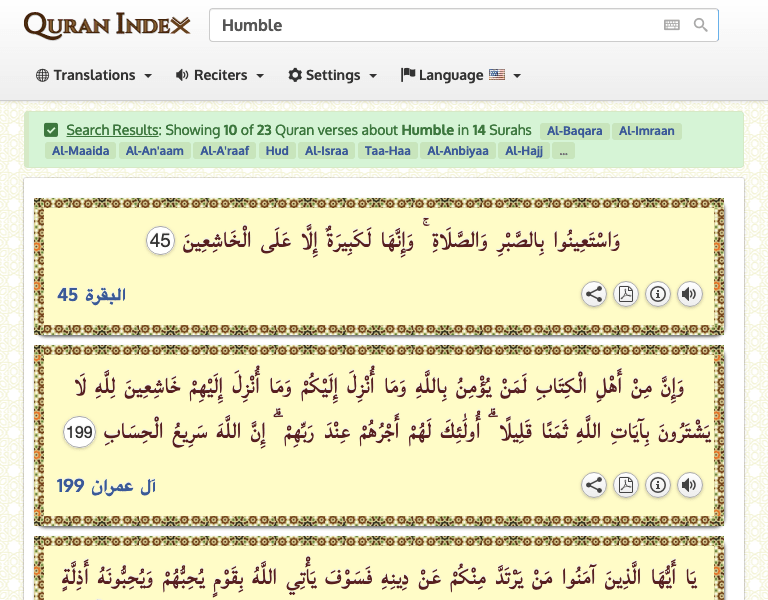Show more surahs via the ellipsis tag
This screenshot has width=768, height=600.
563,152
